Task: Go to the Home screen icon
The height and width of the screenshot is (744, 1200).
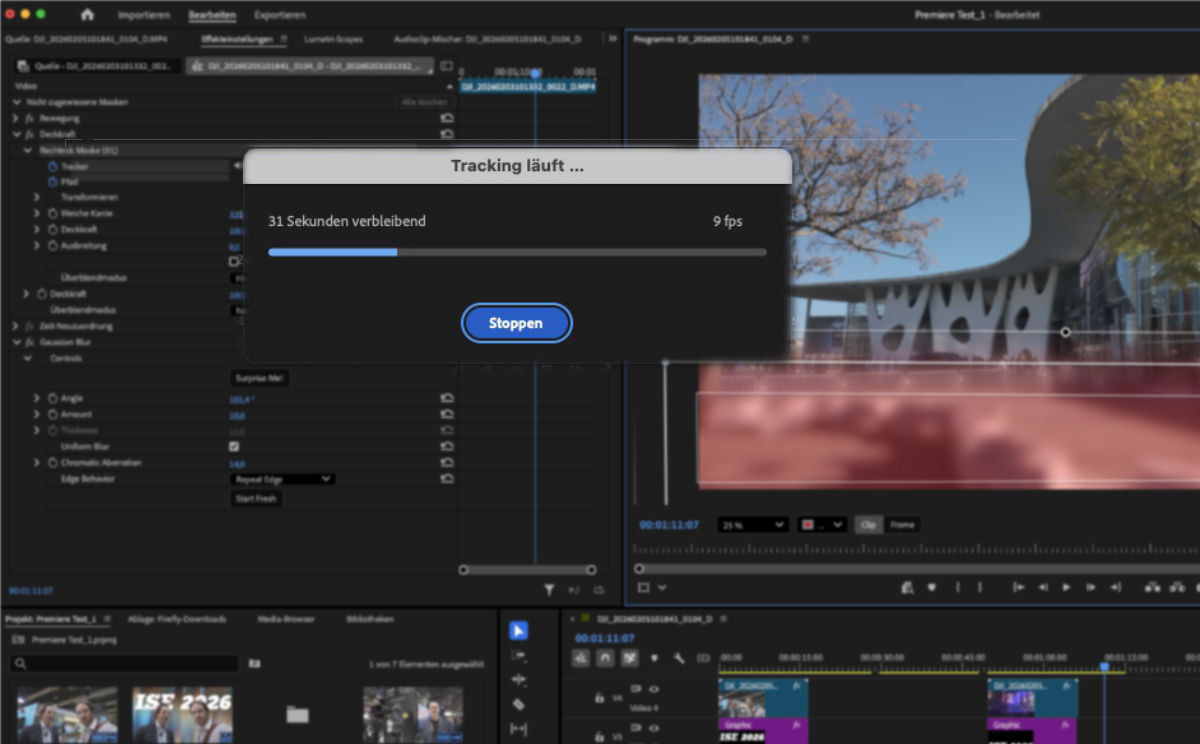Action: (x=87, y=15)
